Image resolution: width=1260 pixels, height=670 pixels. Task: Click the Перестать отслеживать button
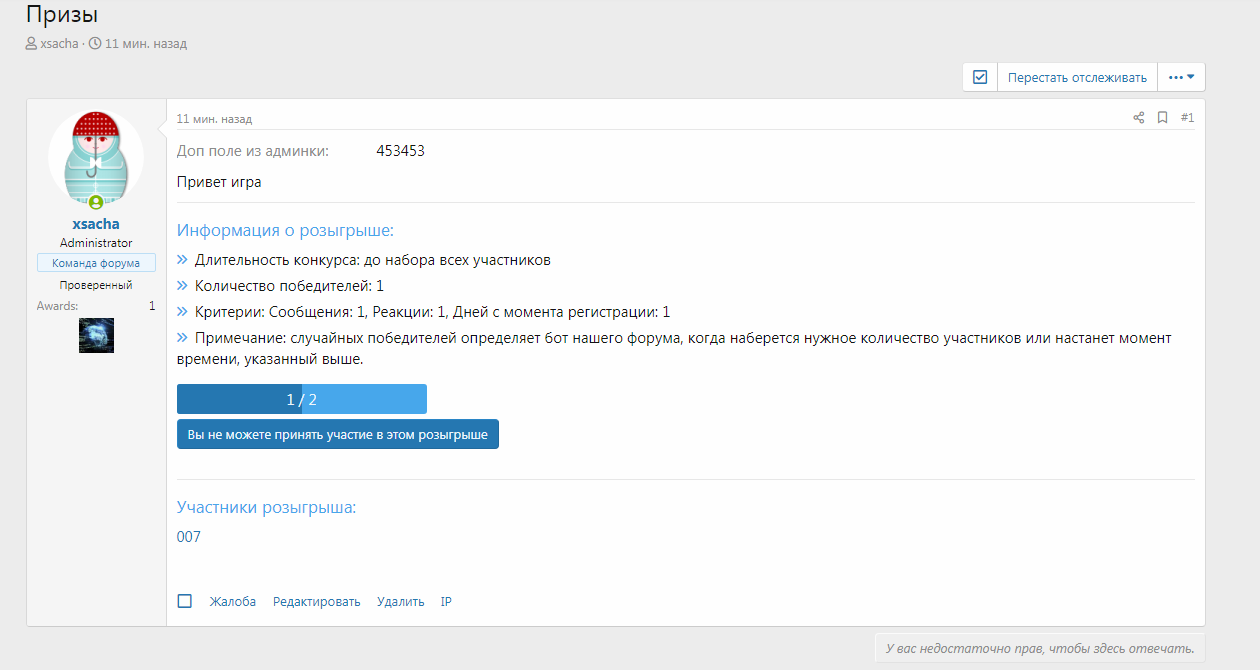[1077, 77]
